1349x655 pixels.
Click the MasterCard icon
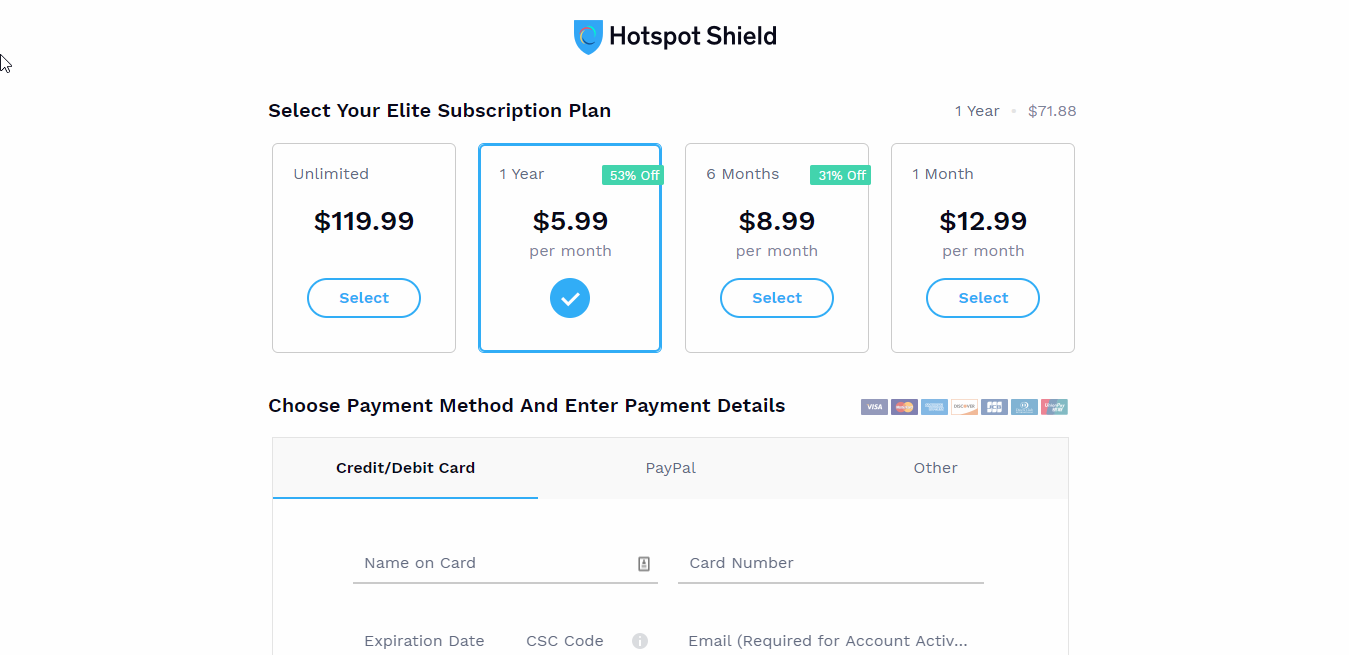(904, 407)
